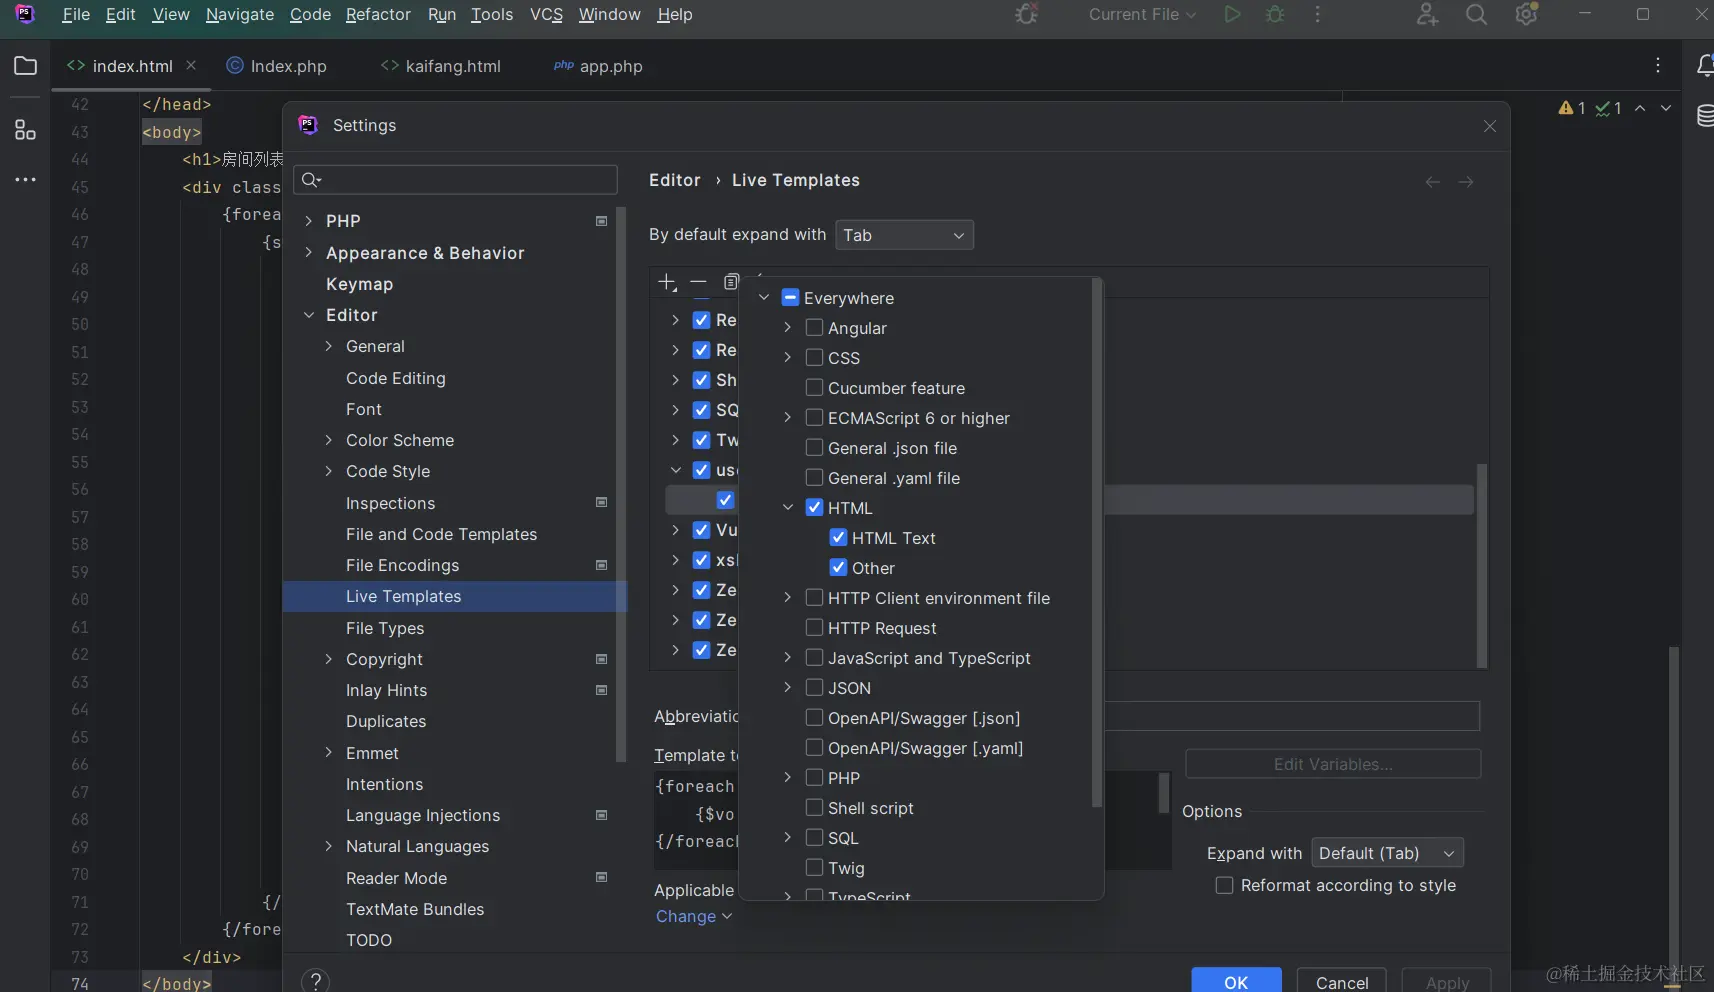Image resolution: width=1714 pixels, height=992 pixels.
Task: Open IDE settings gear icon
Action: tap(1526, 15)
